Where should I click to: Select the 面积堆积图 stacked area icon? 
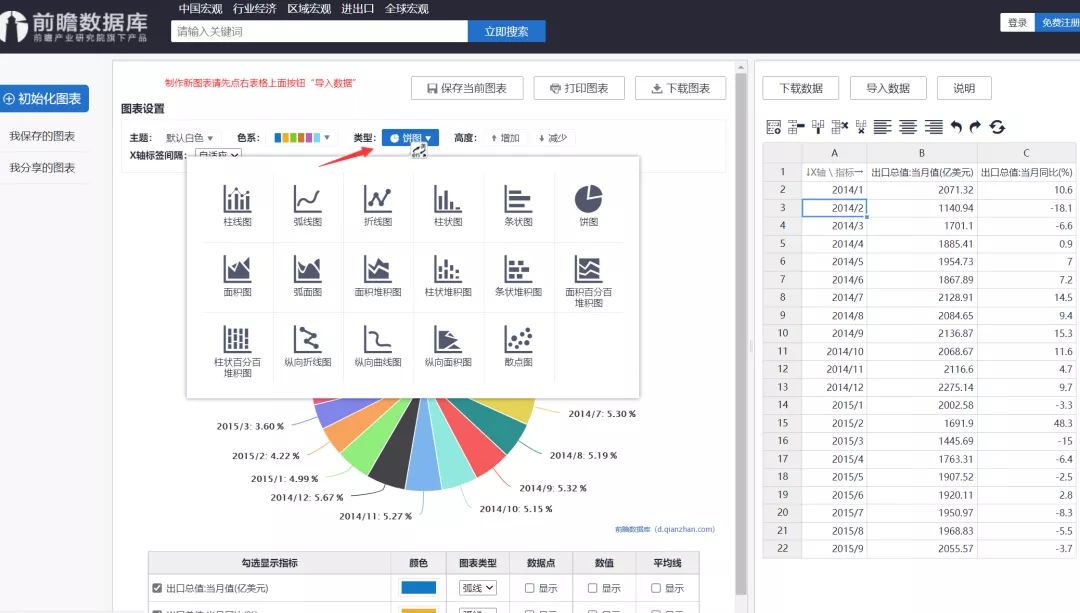[377, 276]
